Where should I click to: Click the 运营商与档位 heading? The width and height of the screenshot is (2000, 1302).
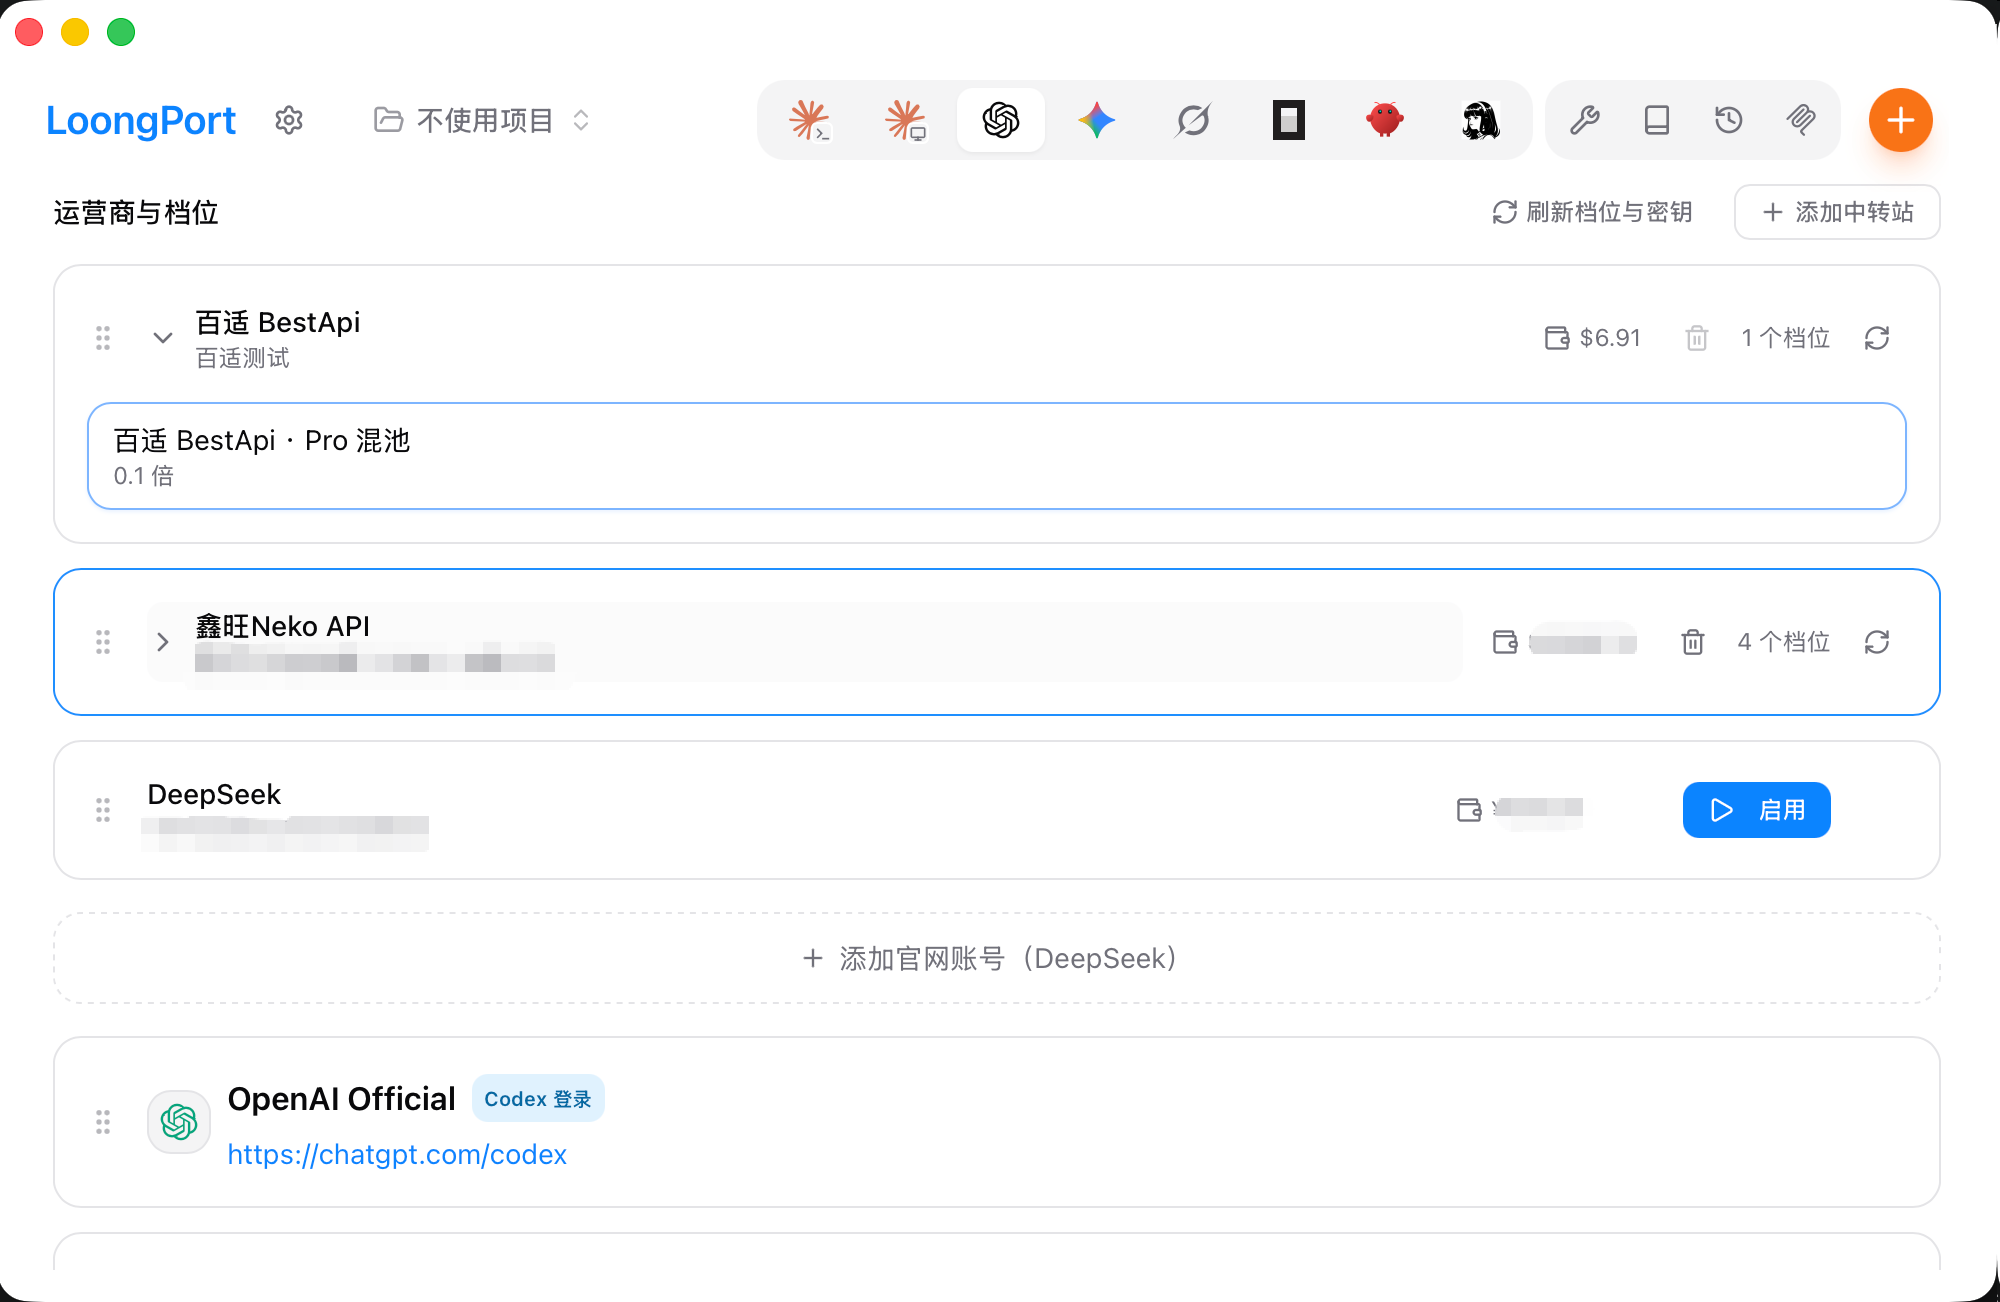tap(136, 212)
